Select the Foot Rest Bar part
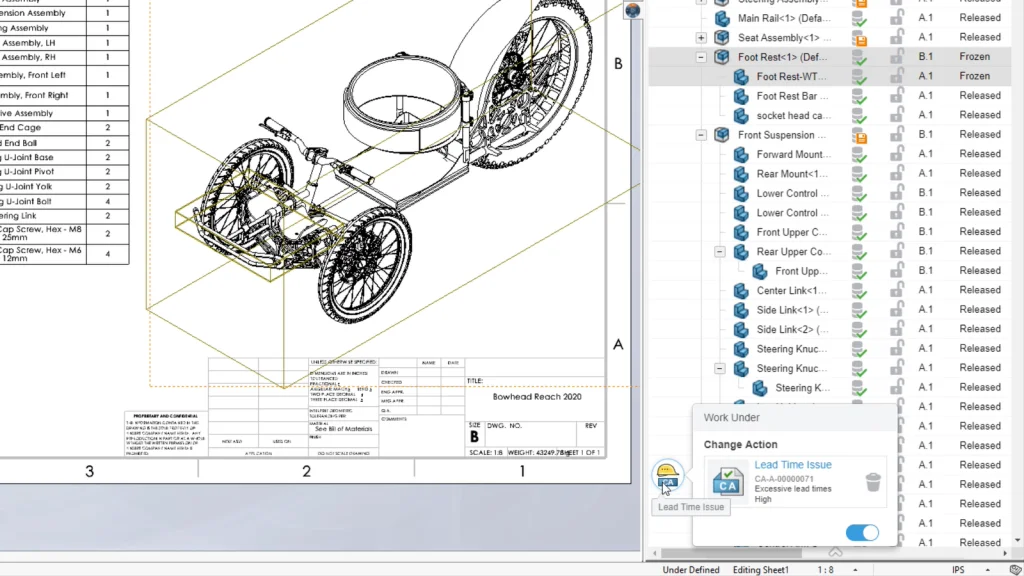 pyautogui.click(x=786, y=96)
